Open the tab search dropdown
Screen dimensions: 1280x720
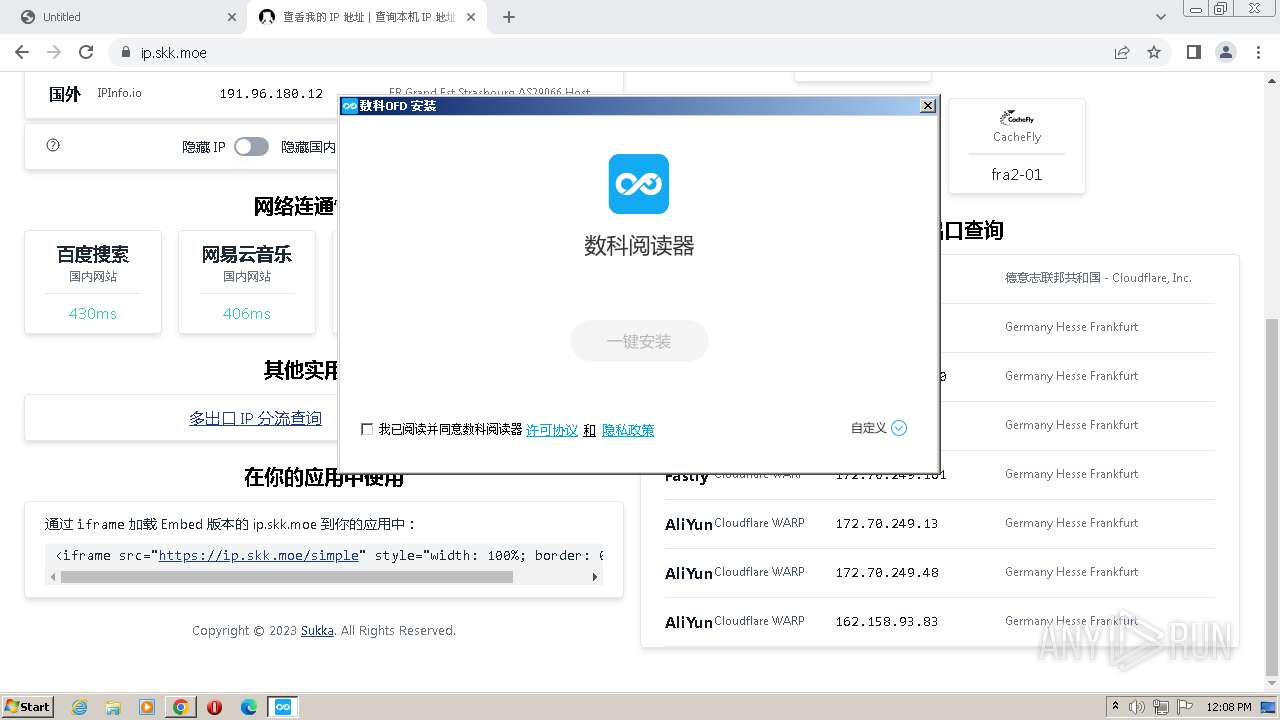[1161, 17]
